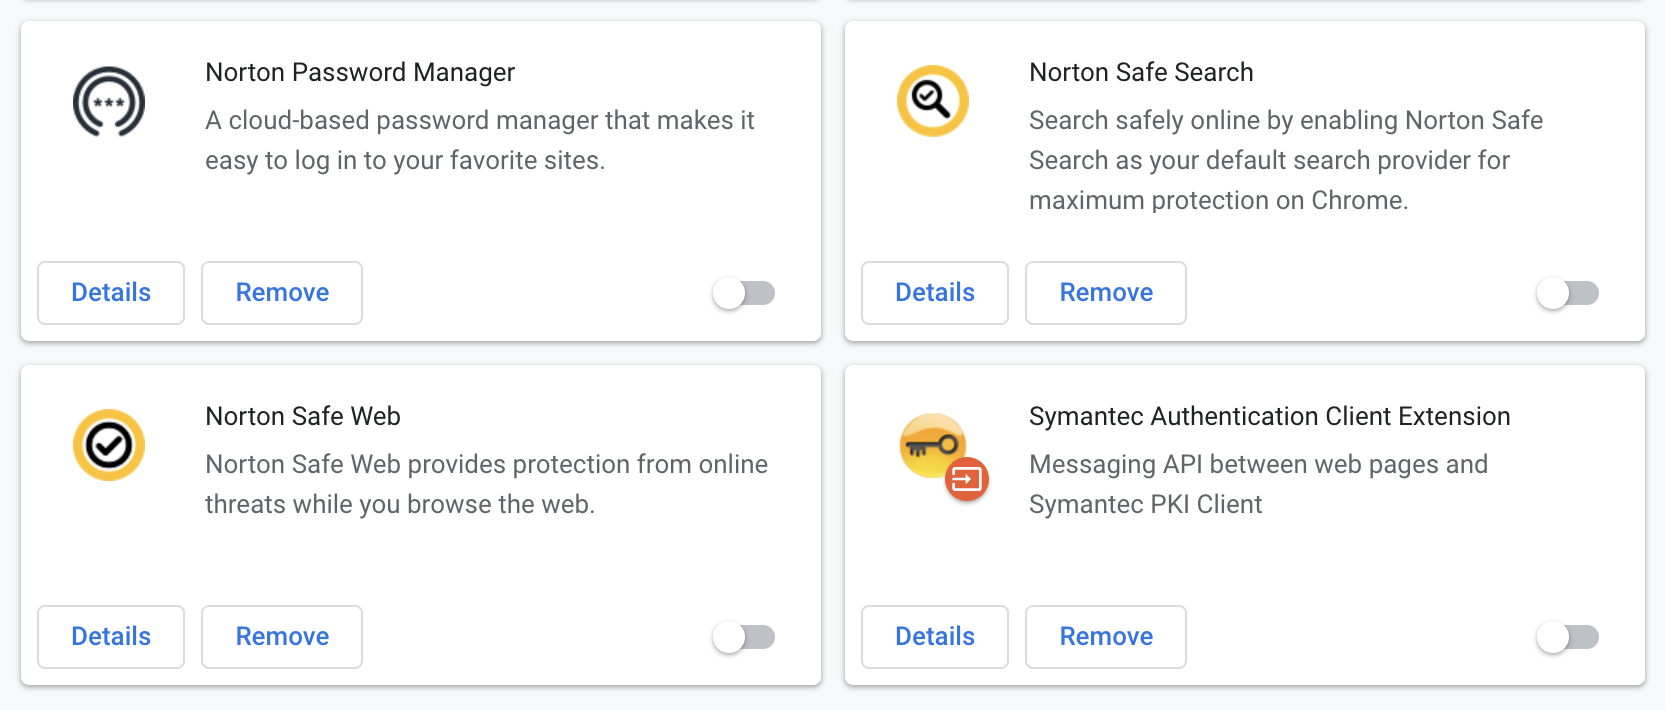Select the Norton Safe Web title text

[302, 416]
